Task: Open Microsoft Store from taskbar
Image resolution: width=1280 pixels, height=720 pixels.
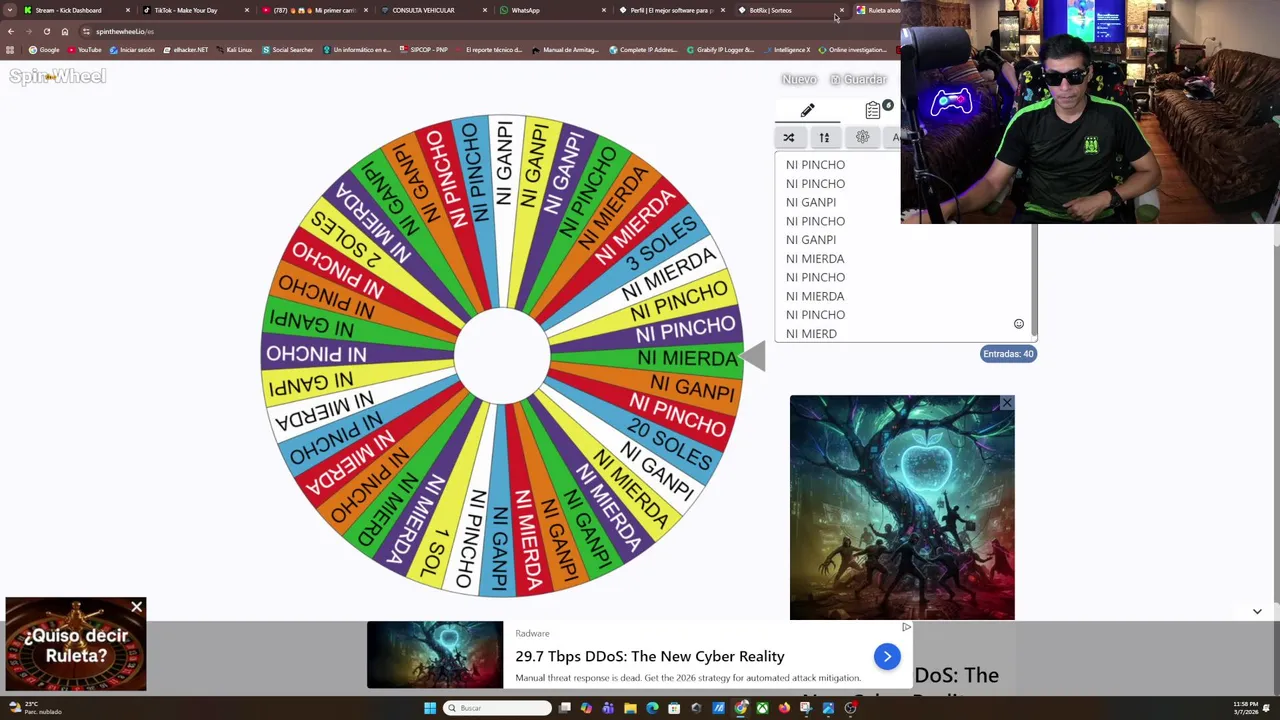Action: pyautogui.click(x=674, y=708)
